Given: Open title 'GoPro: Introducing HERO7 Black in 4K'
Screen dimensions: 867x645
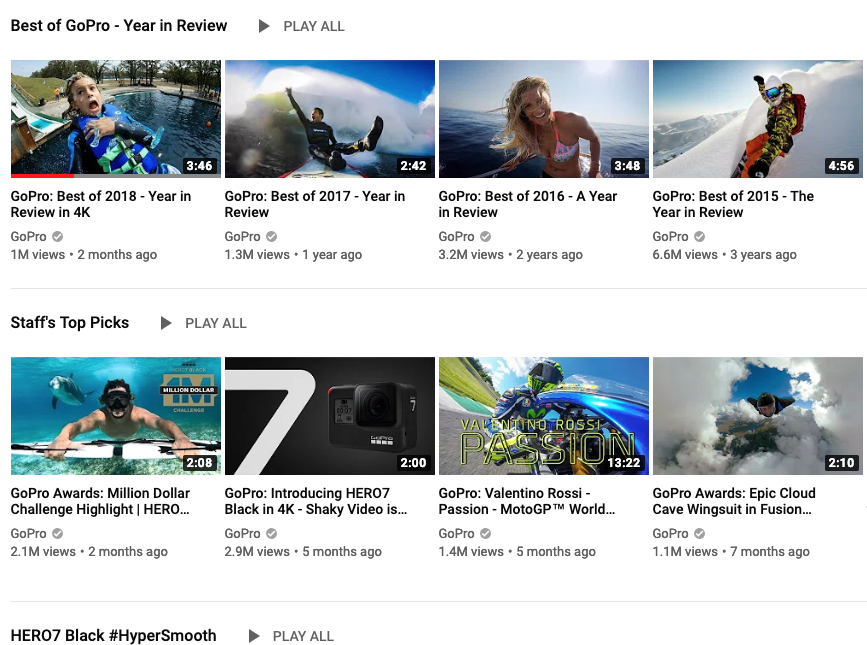Looking at the screenshot, I should point(316,501).
